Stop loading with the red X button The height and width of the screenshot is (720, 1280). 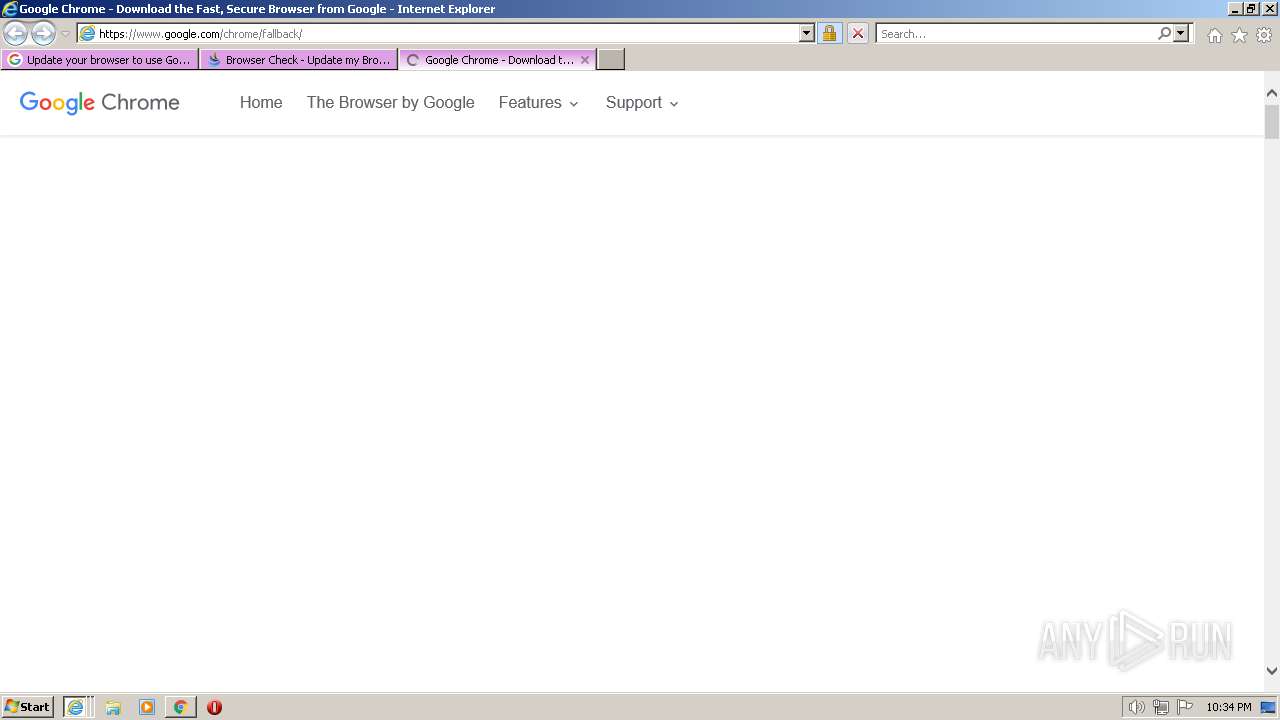pyautogui.click(x=857, y=34)
